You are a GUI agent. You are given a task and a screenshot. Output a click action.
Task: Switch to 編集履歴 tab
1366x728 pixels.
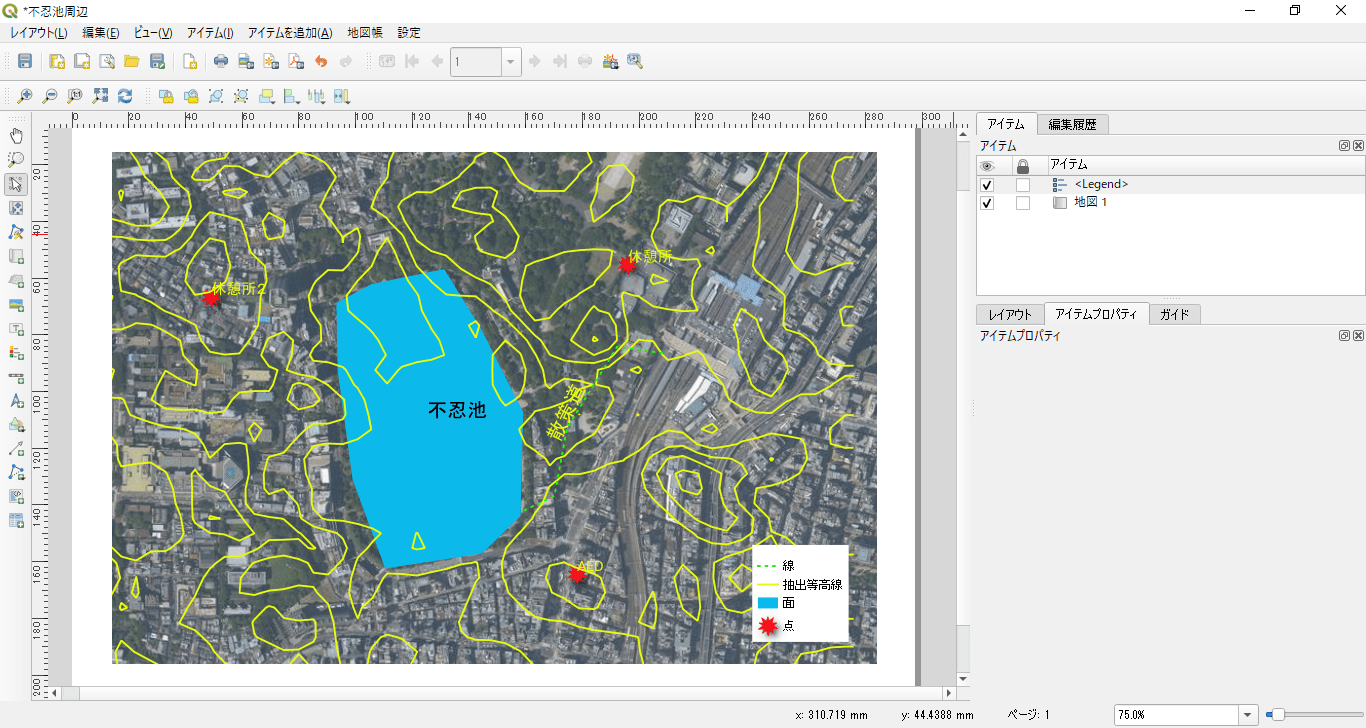[1072, 125]
